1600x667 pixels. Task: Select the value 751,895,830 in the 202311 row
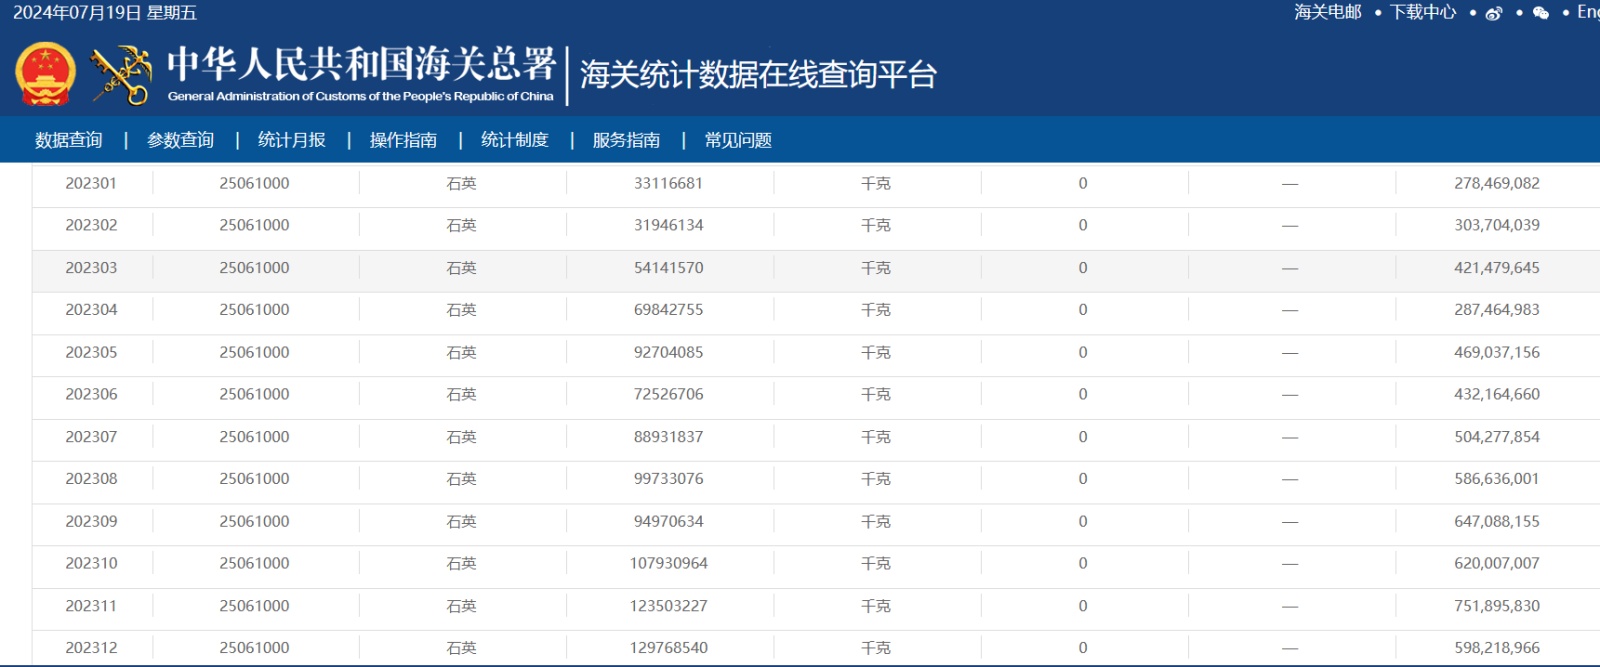pos(1496,606)
